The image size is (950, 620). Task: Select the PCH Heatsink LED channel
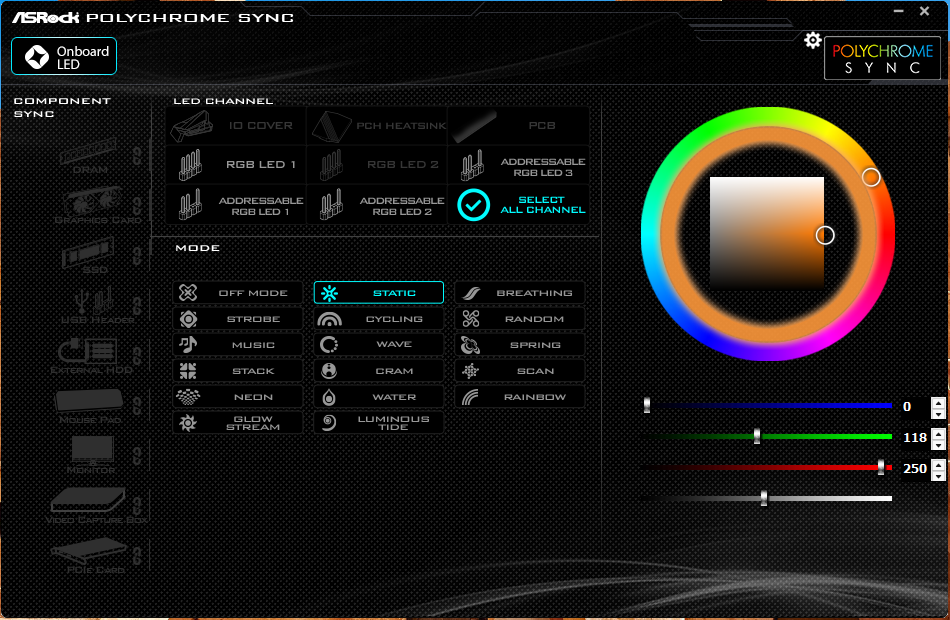point(377,126)
